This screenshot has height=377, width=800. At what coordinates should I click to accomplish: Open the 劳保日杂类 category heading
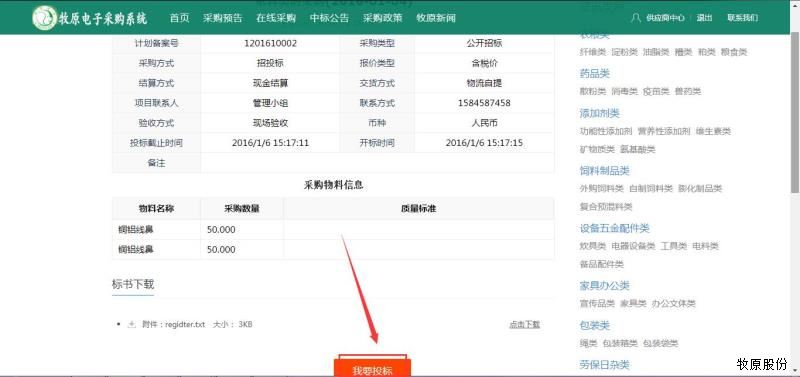point(605,365)
